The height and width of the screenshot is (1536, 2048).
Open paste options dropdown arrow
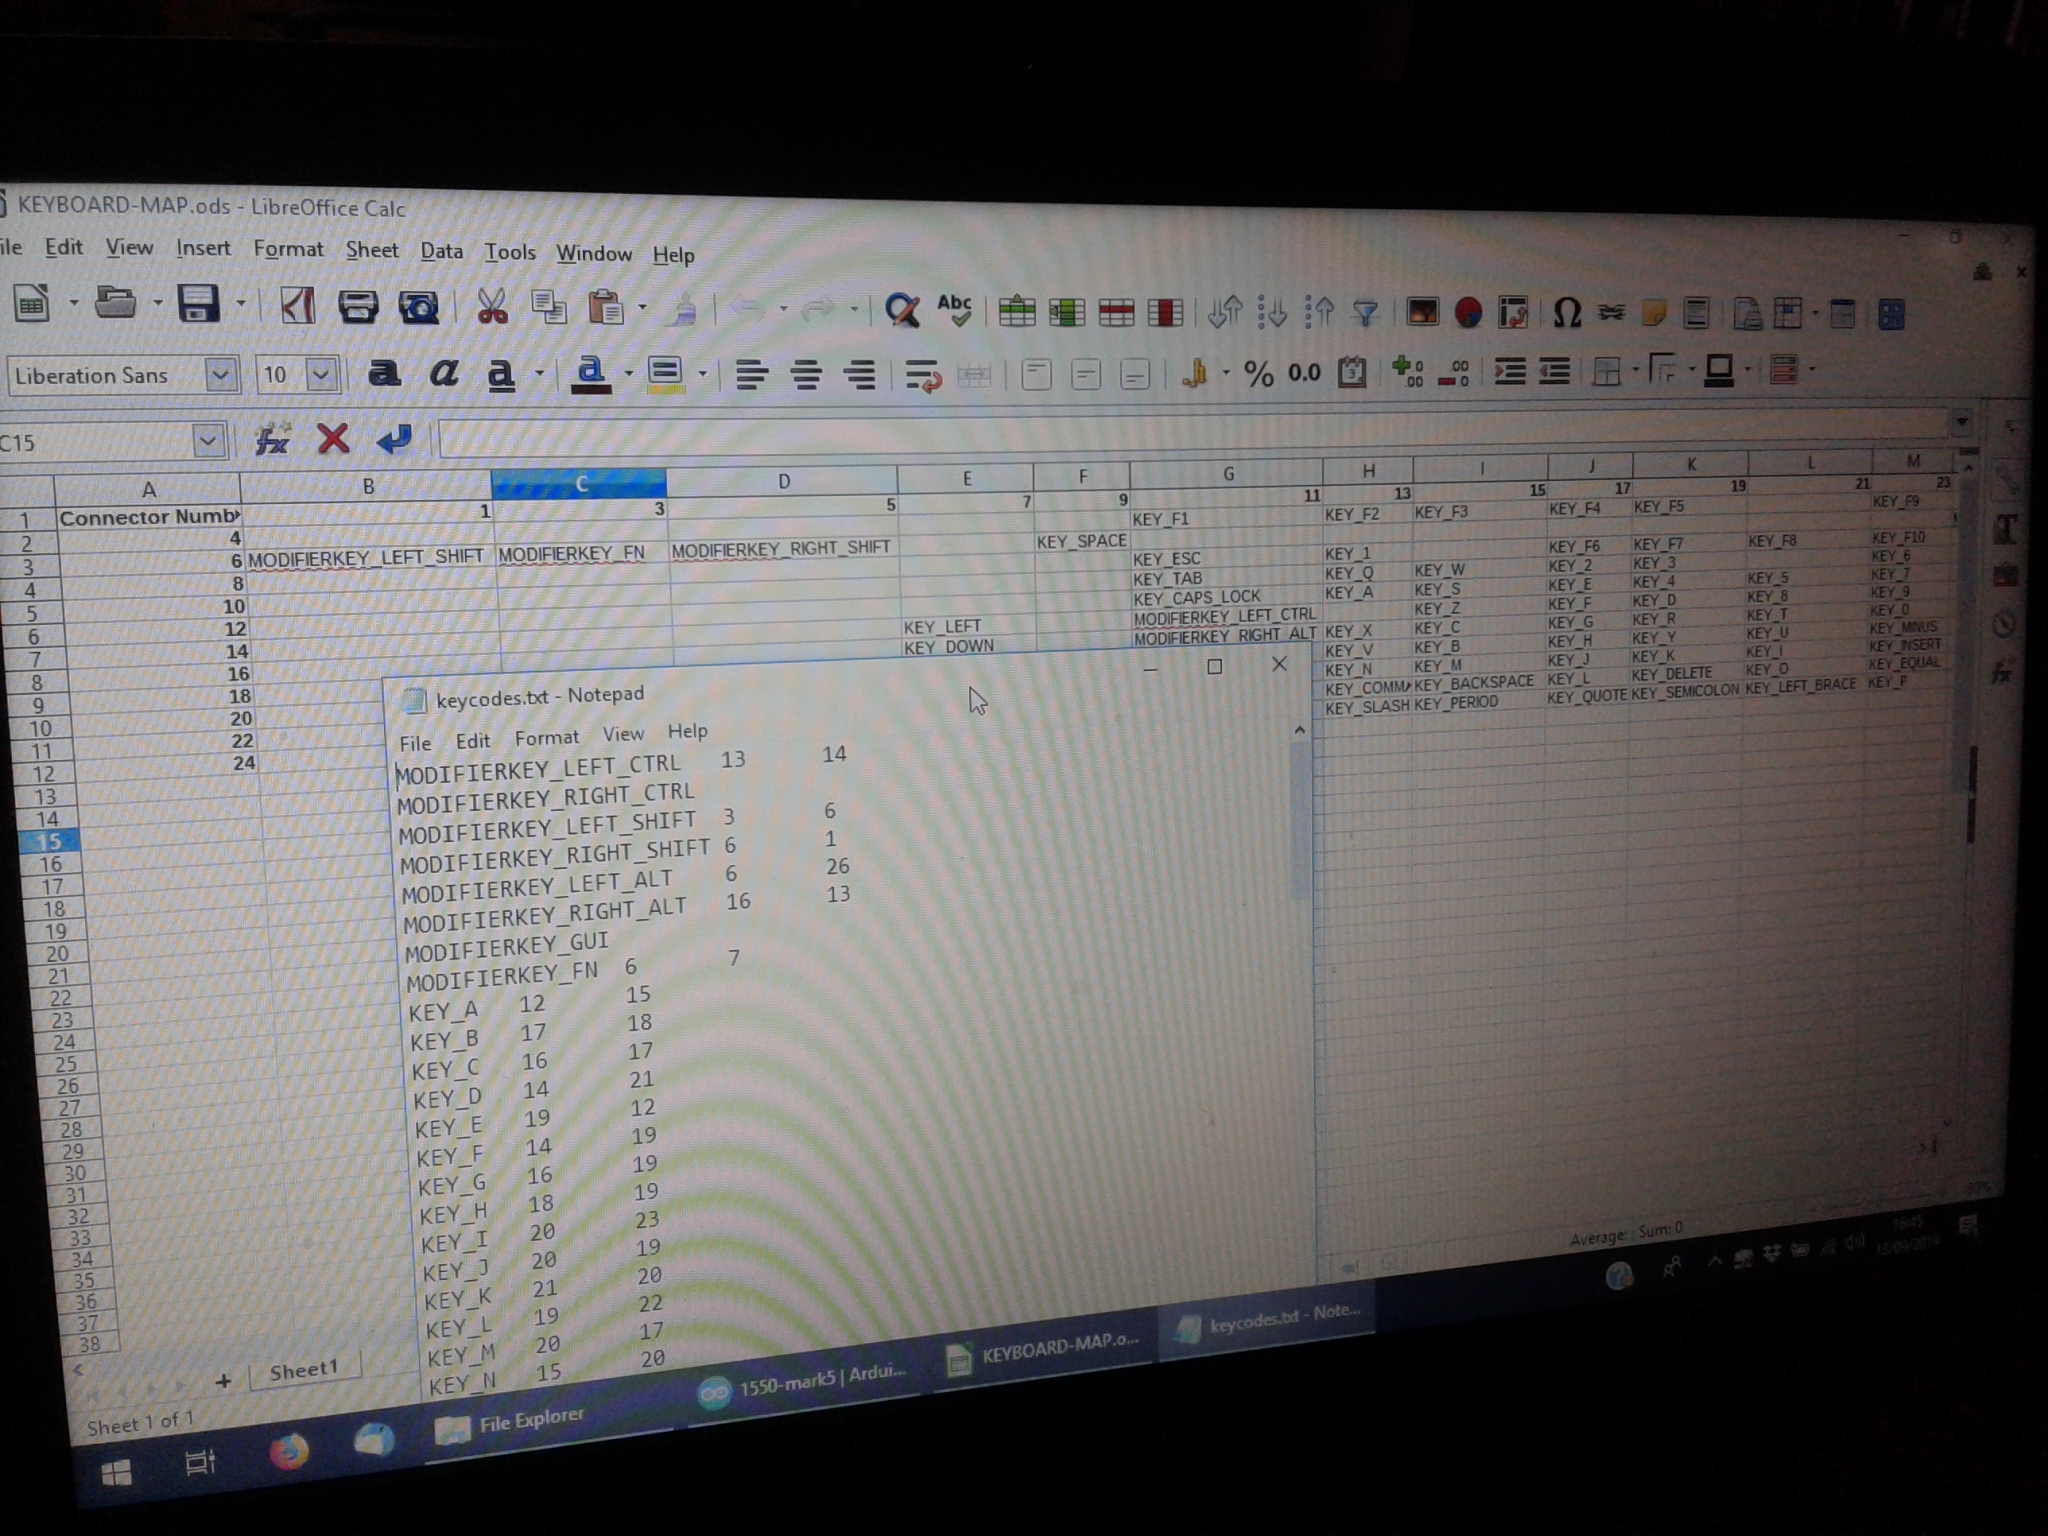(x=642, y=308)
